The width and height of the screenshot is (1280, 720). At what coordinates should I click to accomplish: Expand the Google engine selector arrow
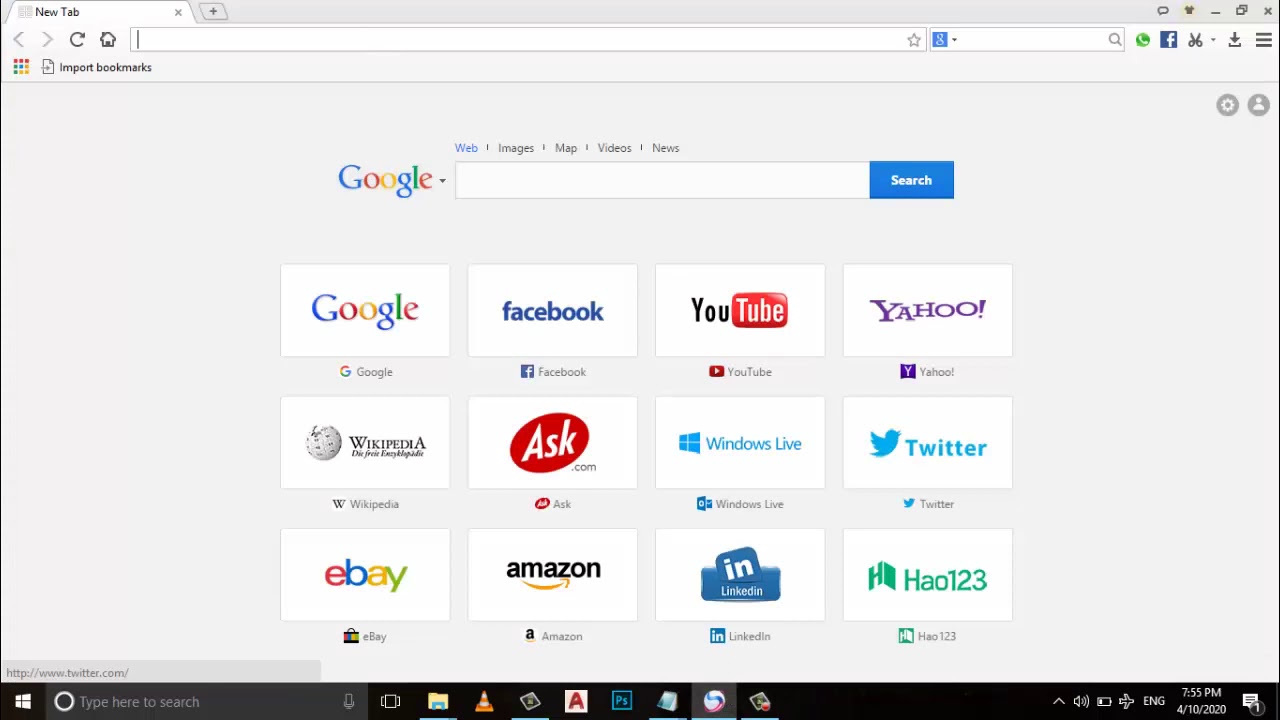click(442, 181)
